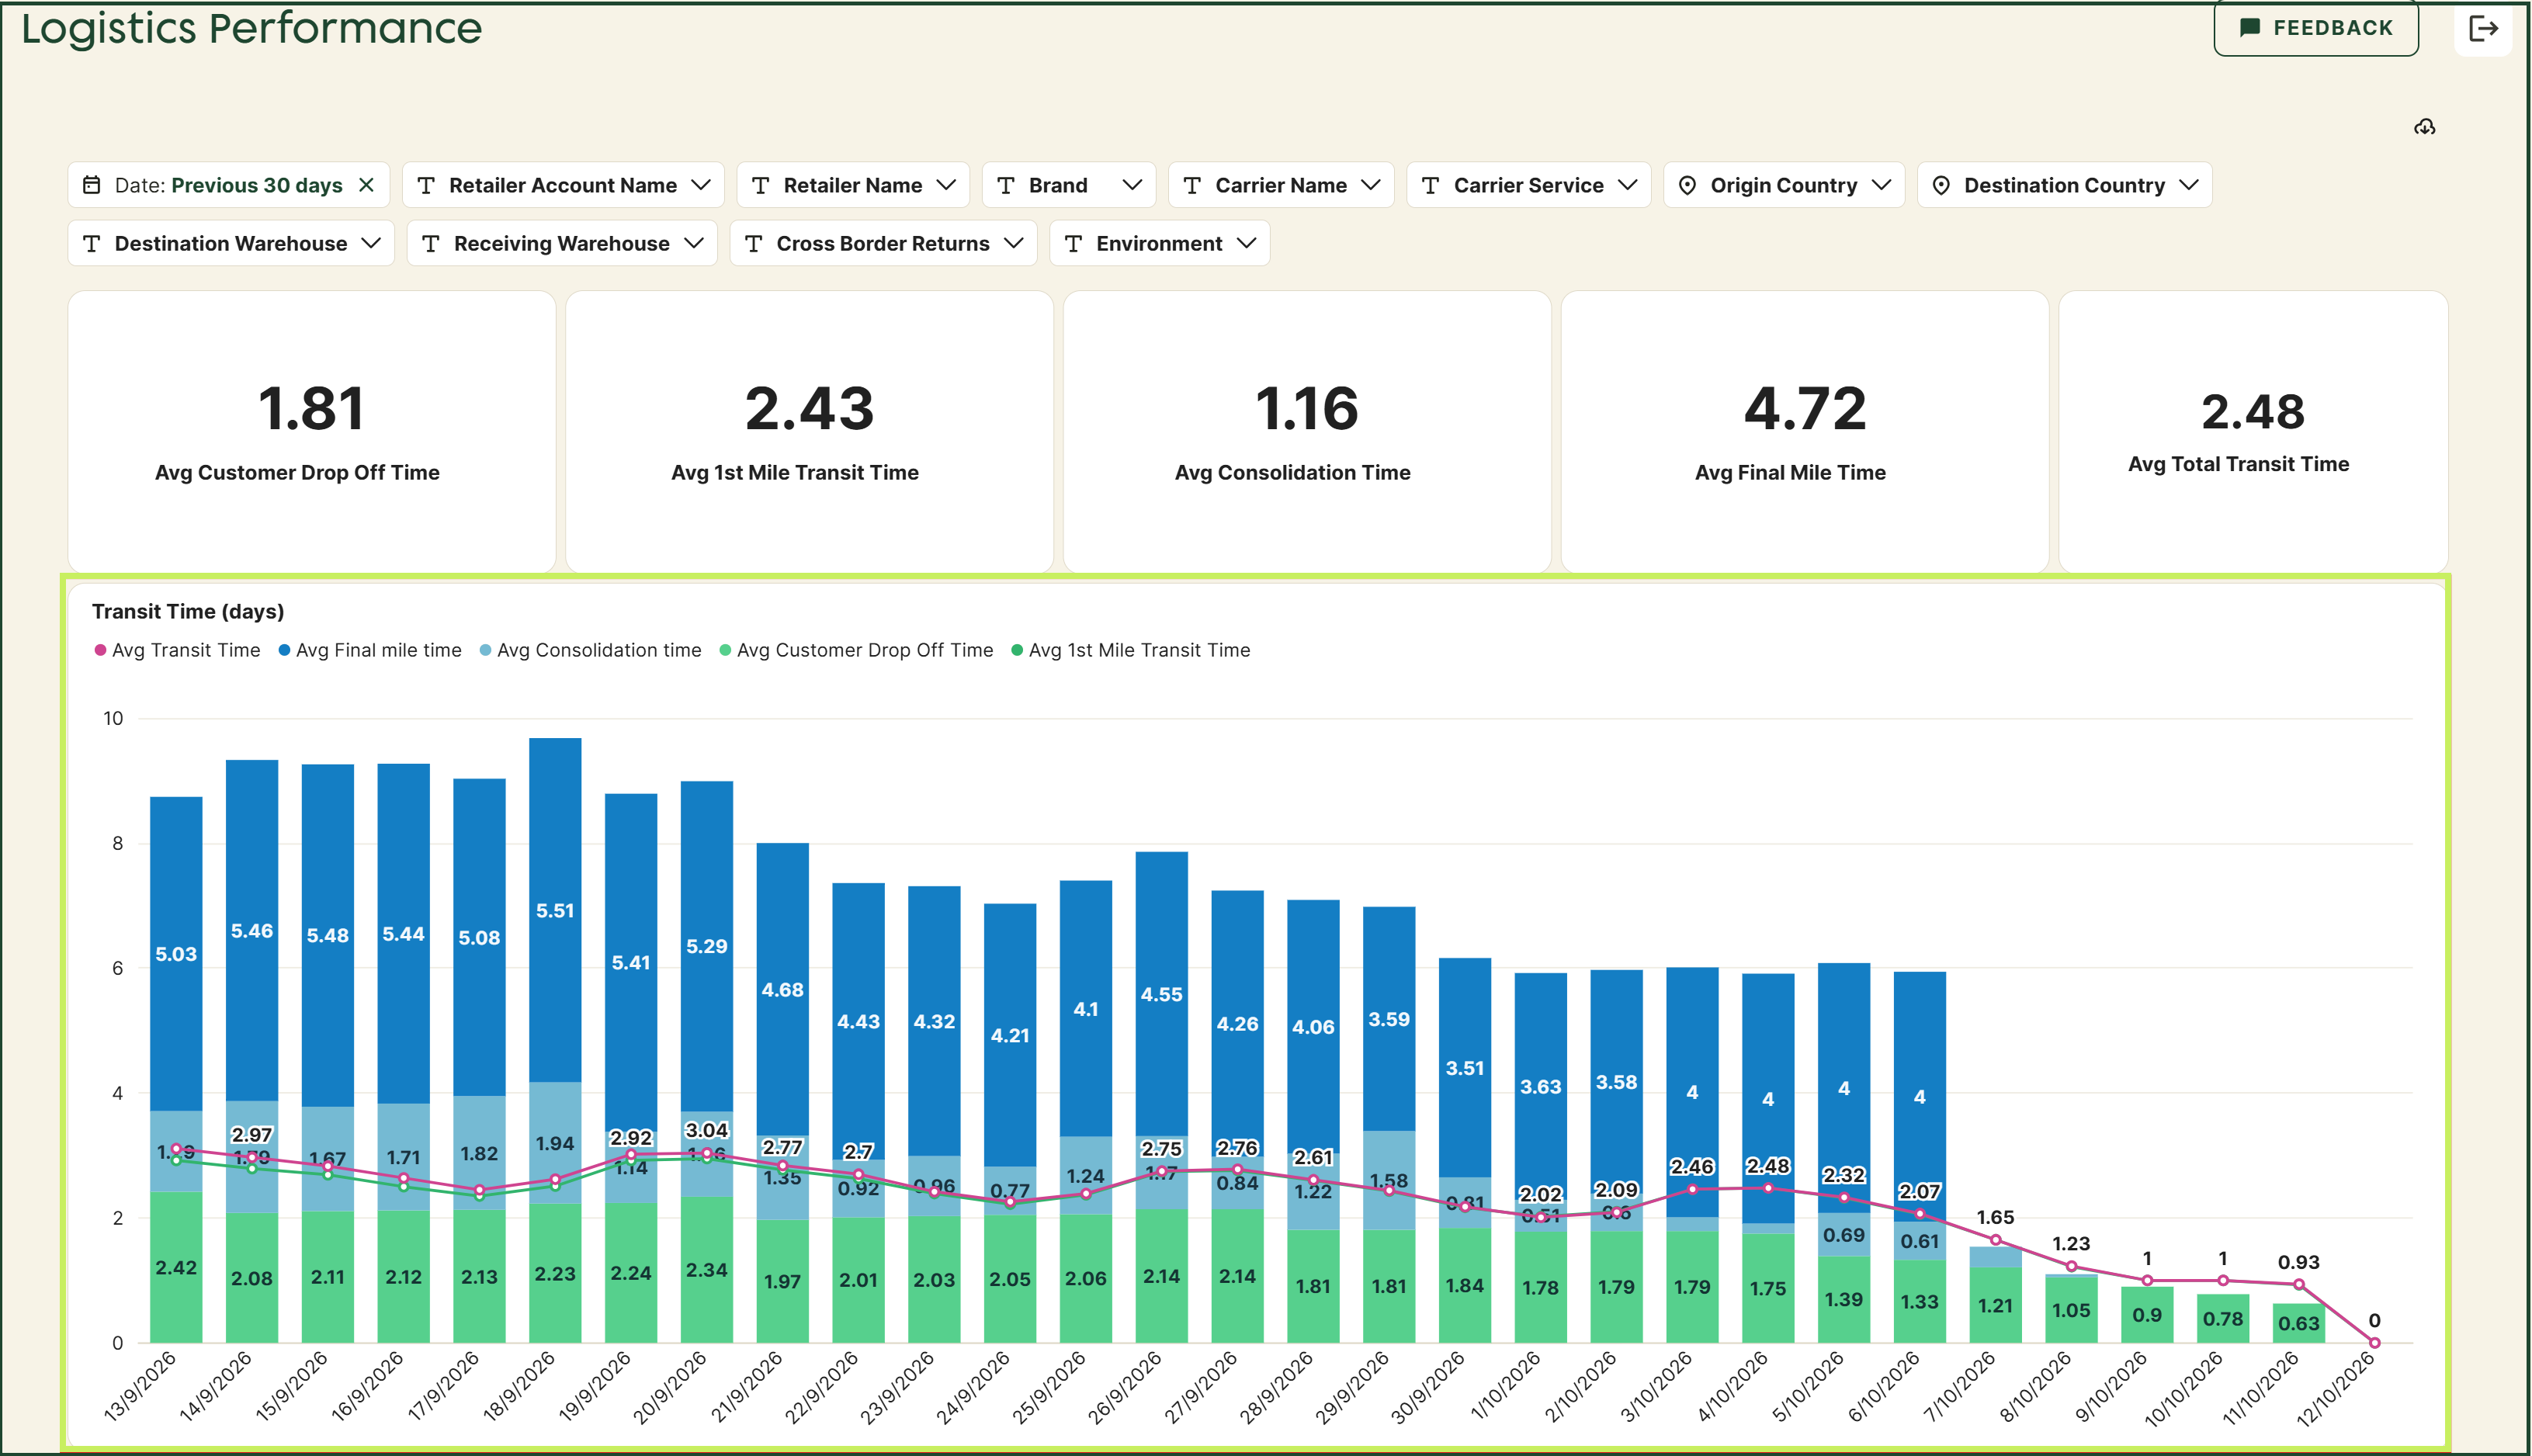Open Receiving Warehouse filter dropdown
2532x1456 pixels.
coord(562,243)
